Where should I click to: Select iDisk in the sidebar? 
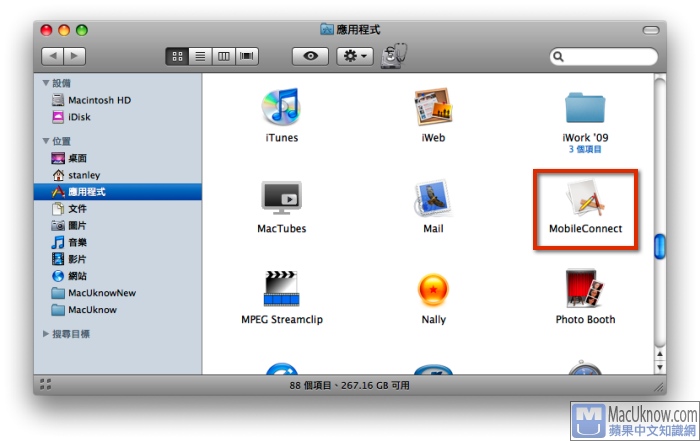[118, 117]
